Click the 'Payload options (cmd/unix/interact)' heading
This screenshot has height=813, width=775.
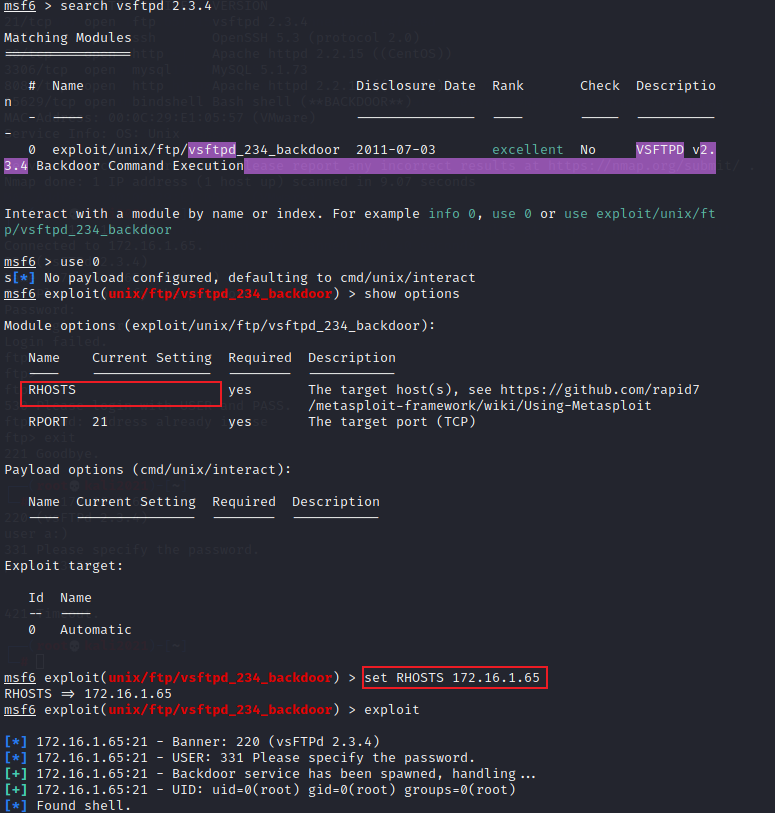(x=148, y=470)
